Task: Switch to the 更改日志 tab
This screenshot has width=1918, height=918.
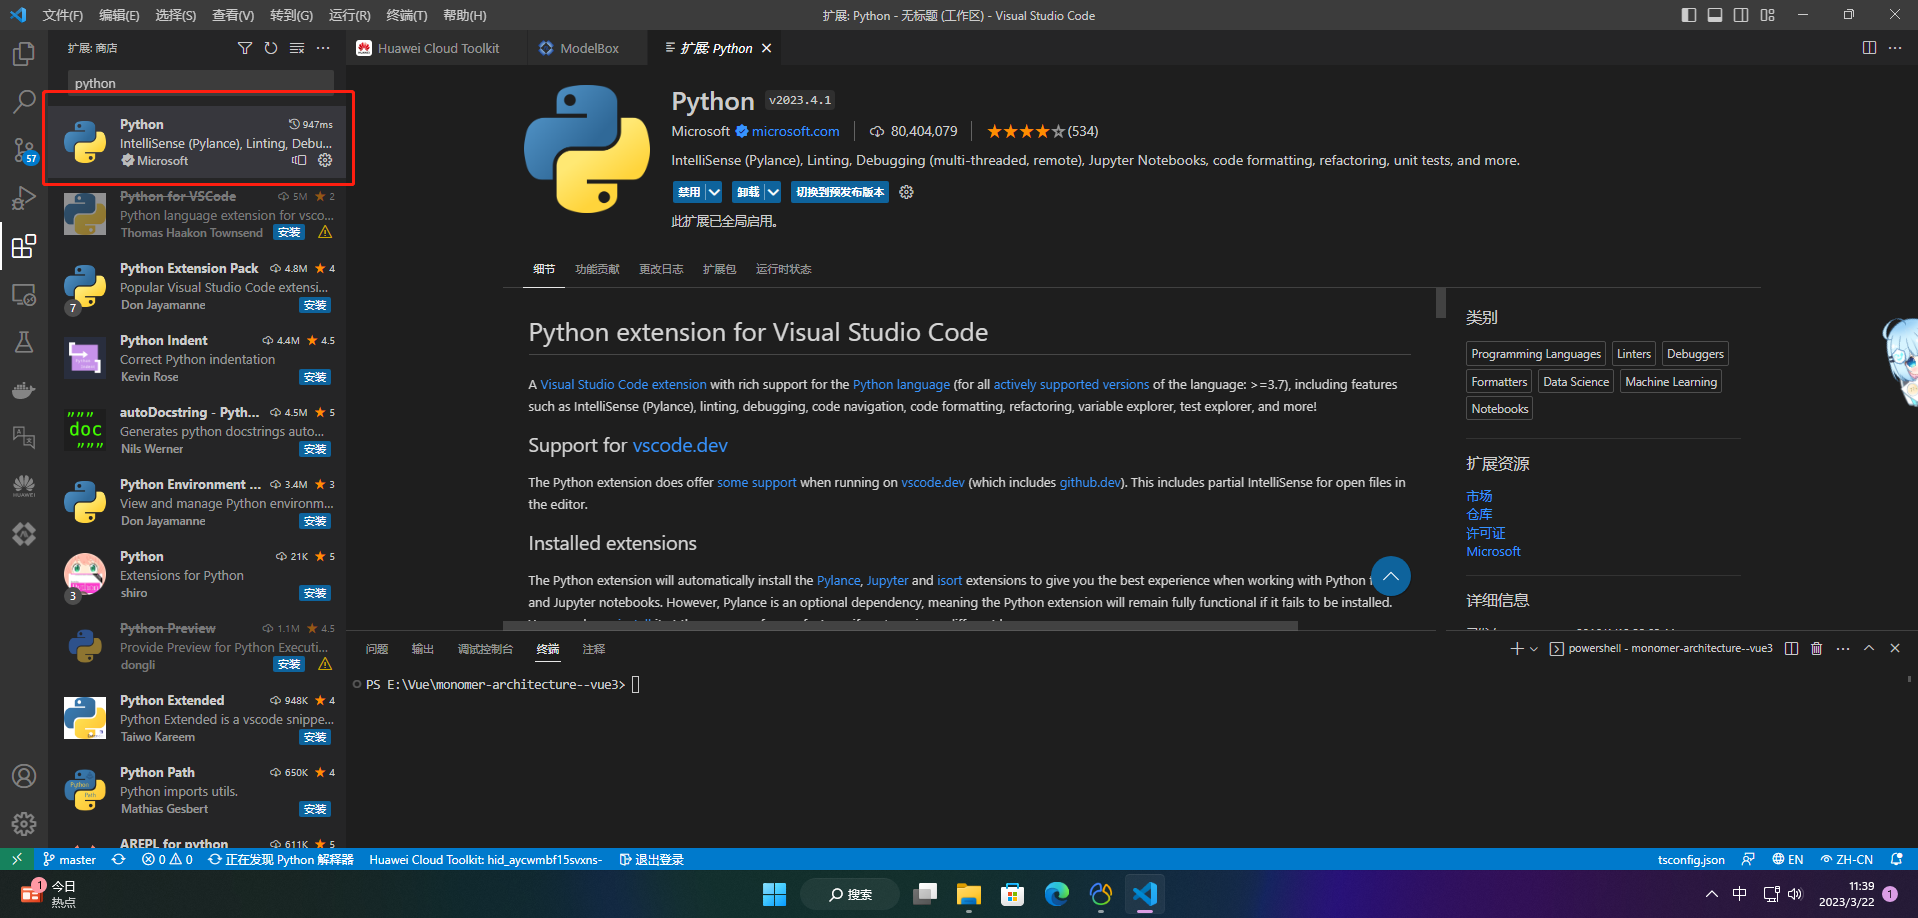Action: tap(661, 269)
